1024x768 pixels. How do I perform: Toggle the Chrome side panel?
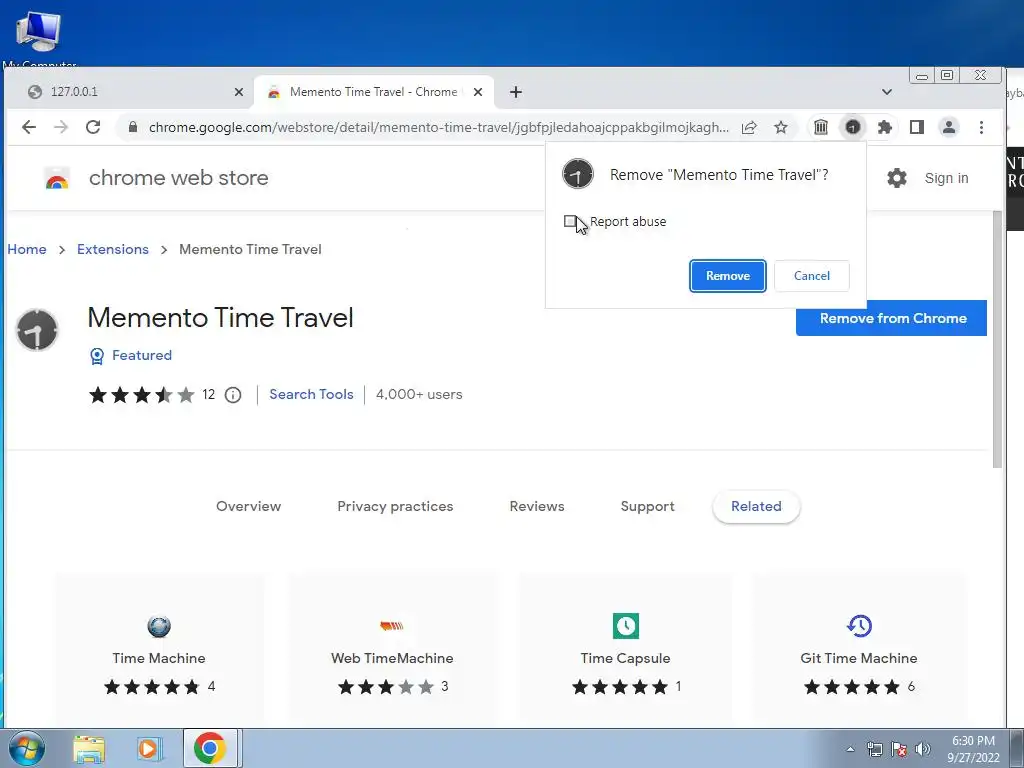[917, 127]
